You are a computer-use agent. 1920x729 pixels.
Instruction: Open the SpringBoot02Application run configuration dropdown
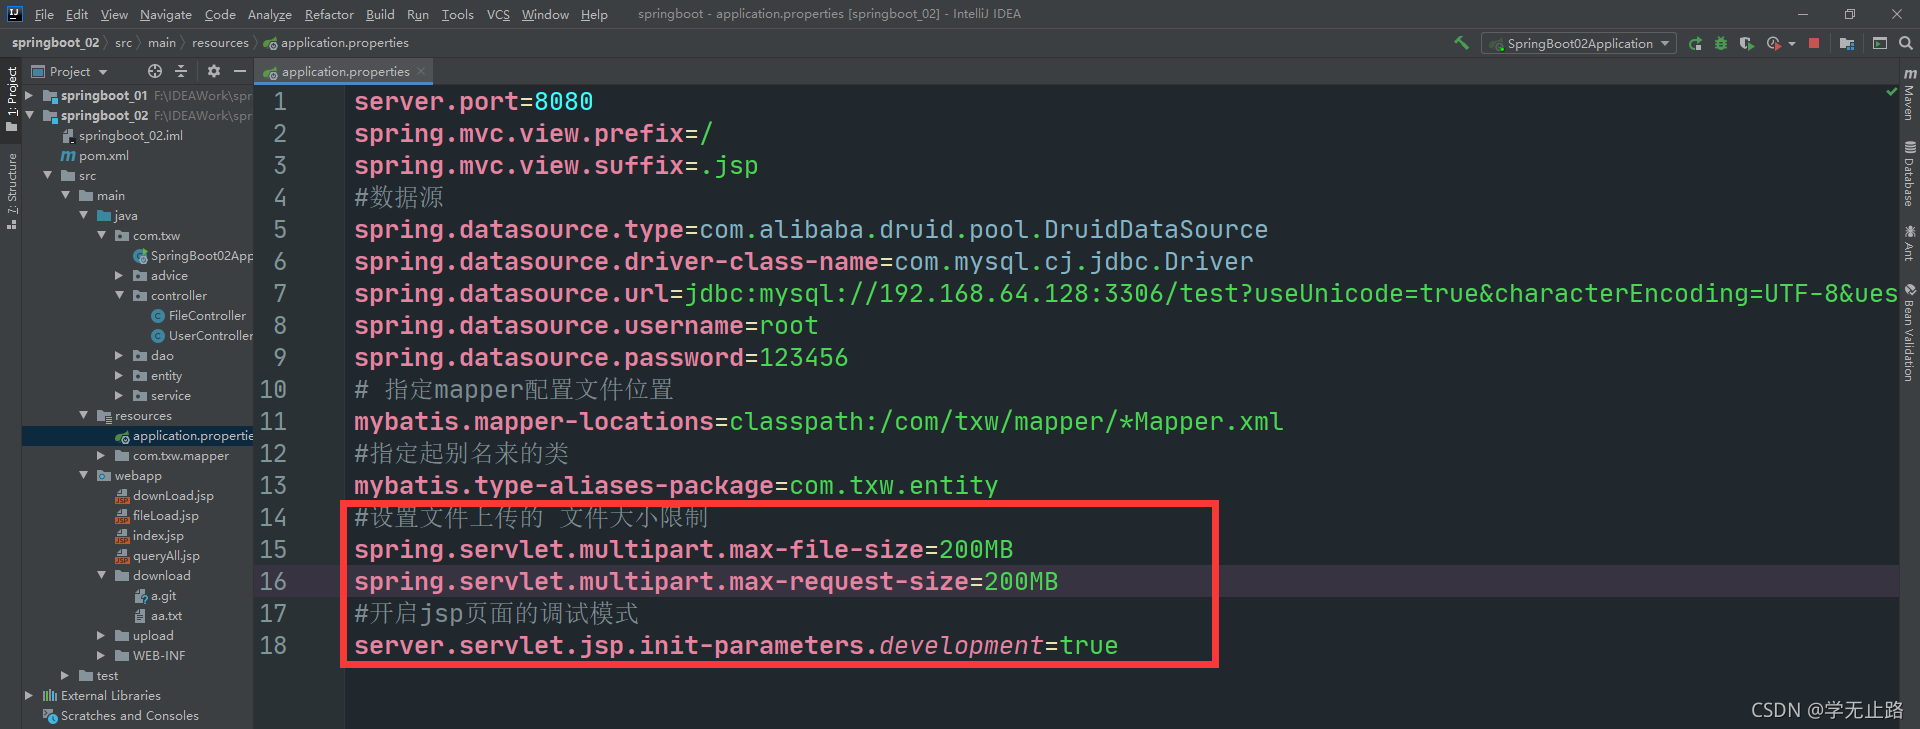point(1579,43)
